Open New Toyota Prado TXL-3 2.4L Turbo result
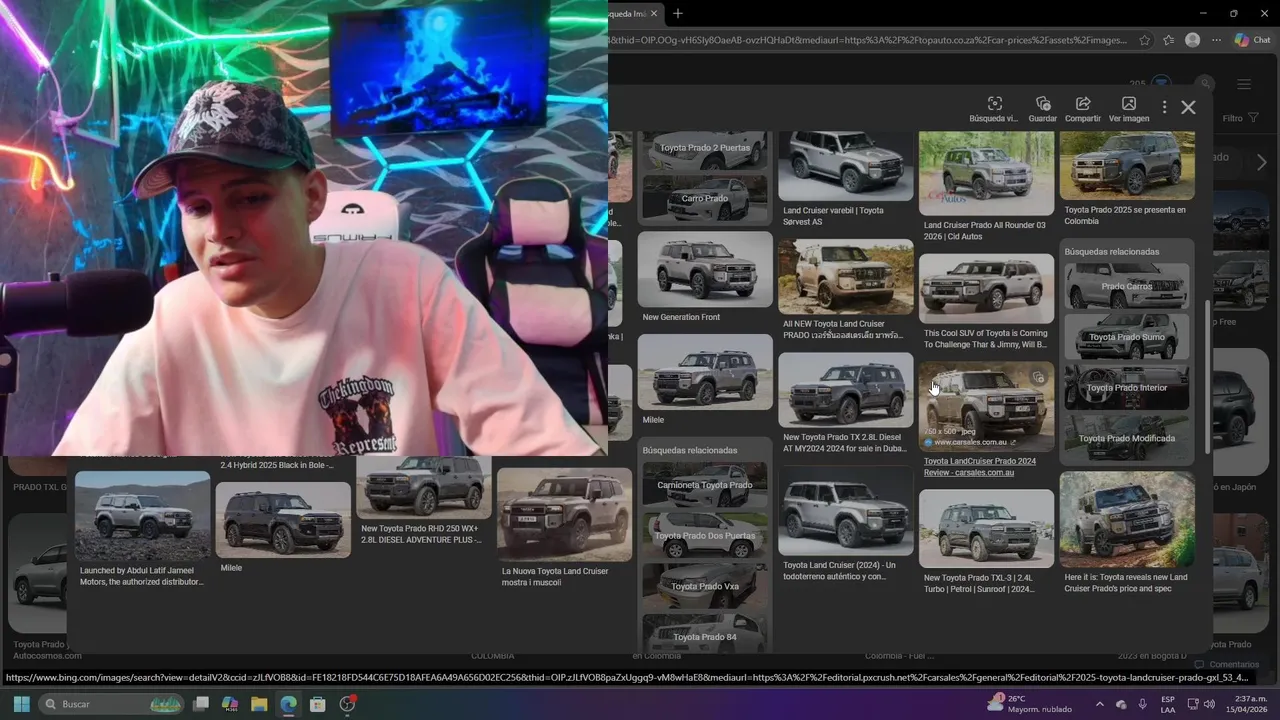This screenshot has height=720, width=1280. (986, 528)
